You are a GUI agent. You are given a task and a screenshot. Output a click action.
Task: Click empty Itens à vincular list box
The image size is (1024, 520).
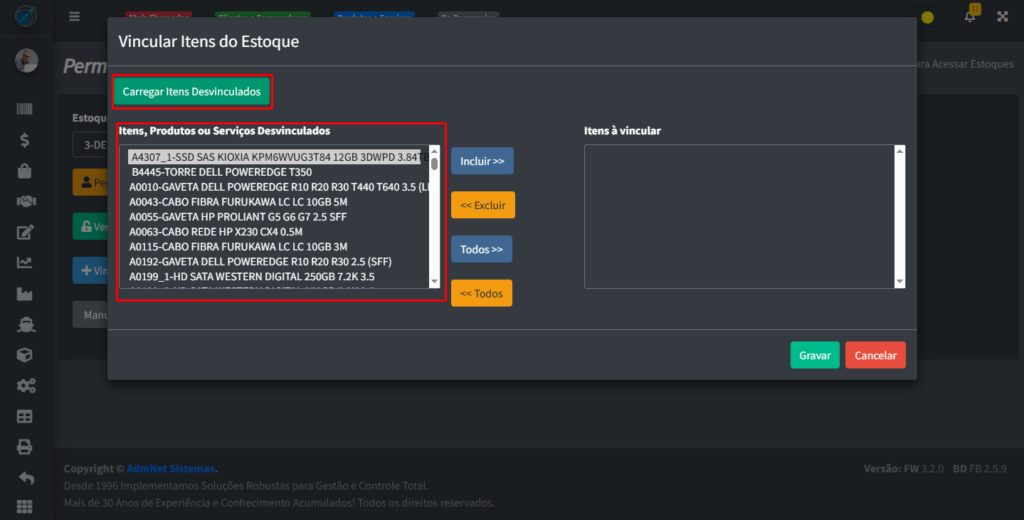tap(738, 216)
